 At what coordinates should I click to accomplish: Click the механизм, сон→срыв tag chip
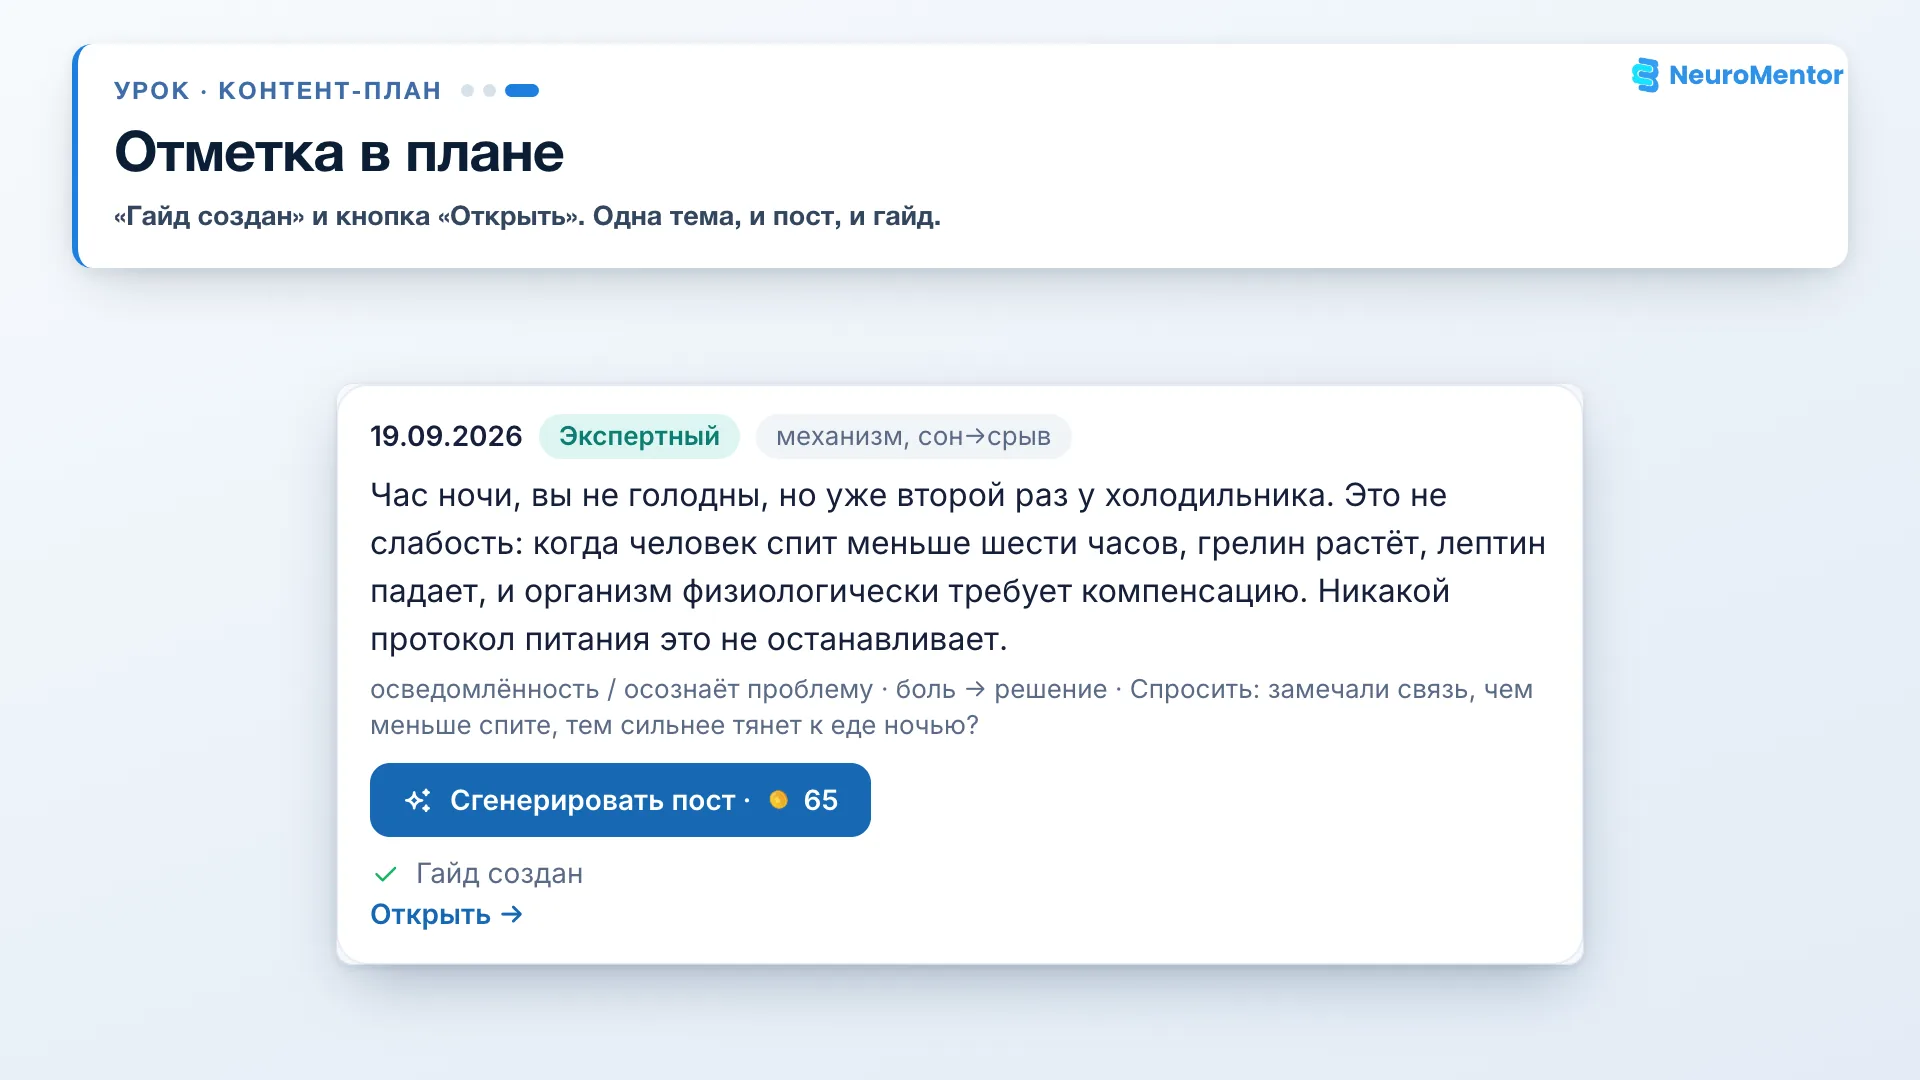pyautogui.click(x=913, y=436)
